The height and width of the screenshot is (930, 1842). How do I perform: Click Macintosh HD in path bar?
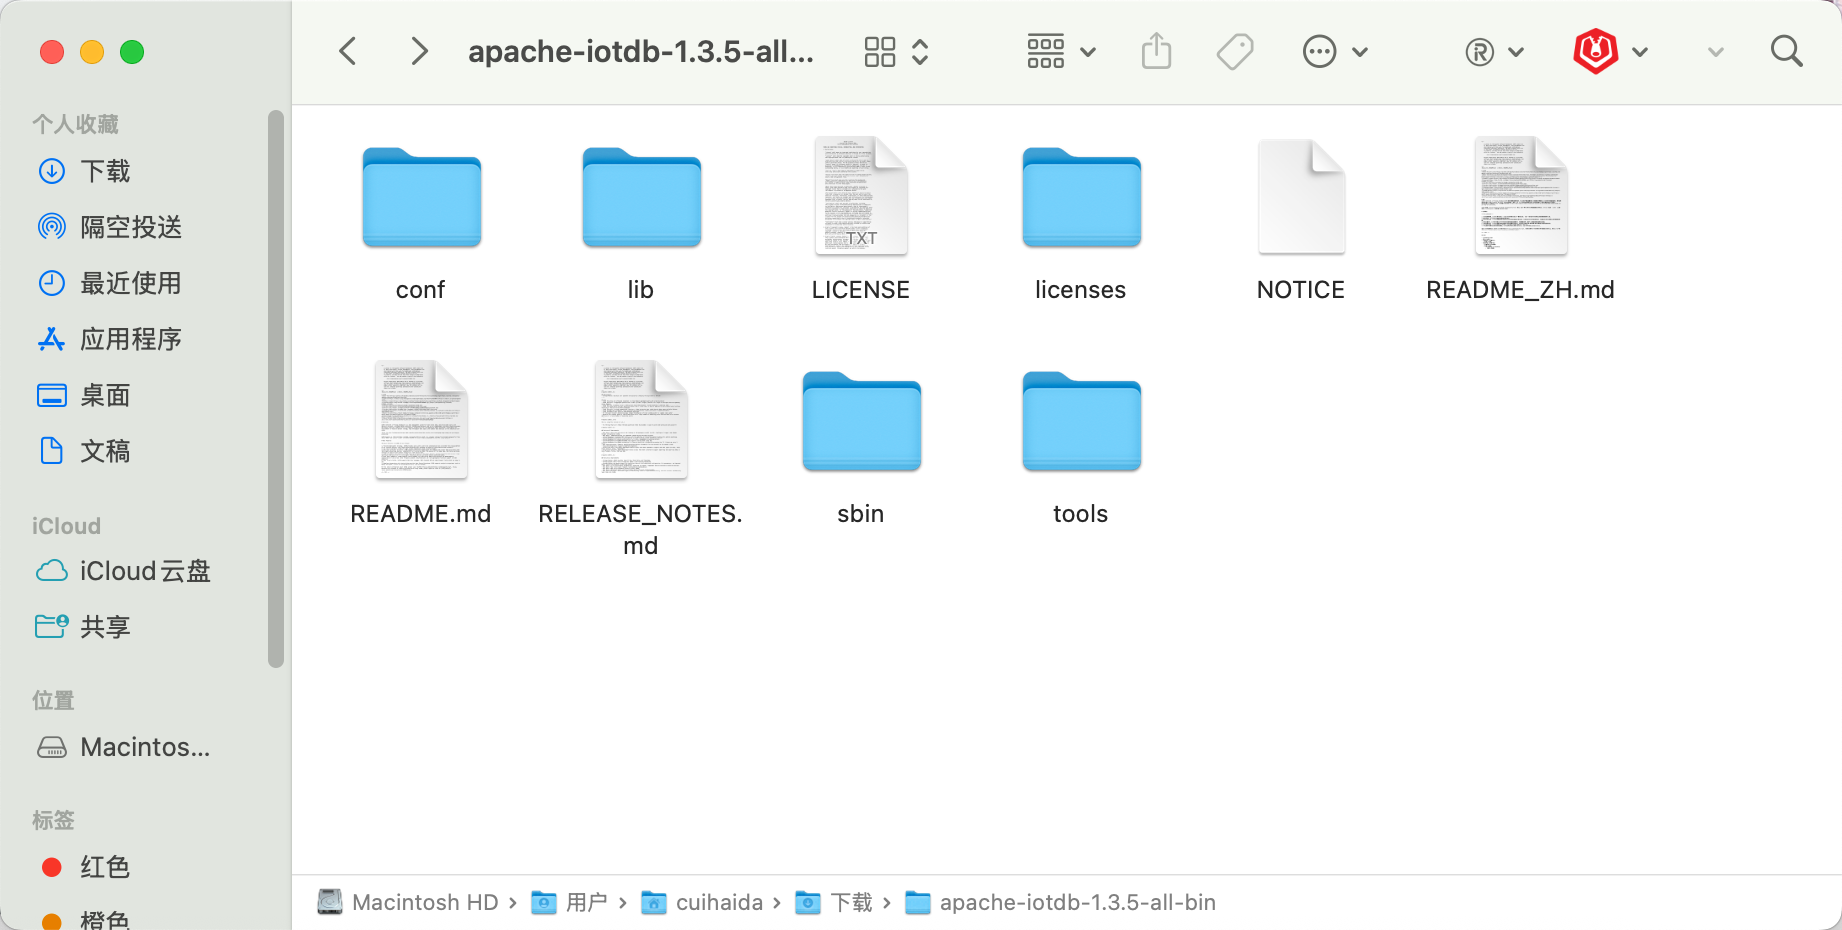(408, 902)
